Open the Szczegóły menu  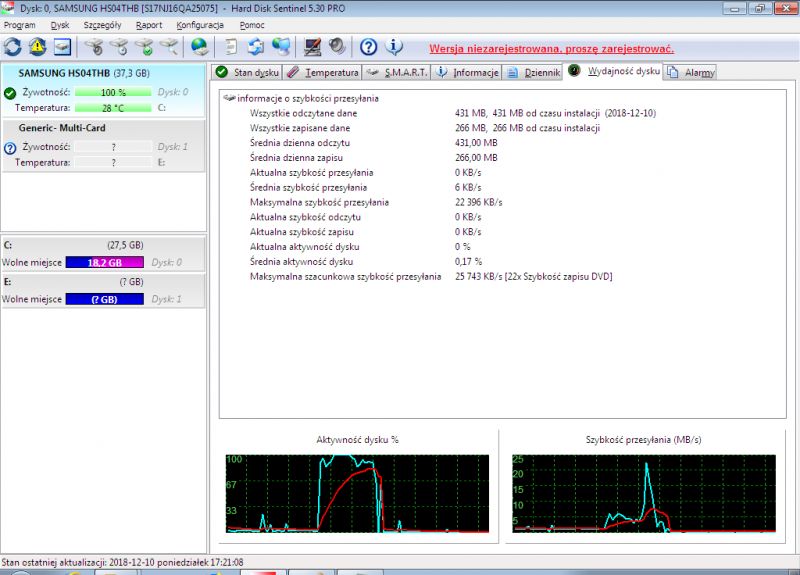(x=103, y=25)
